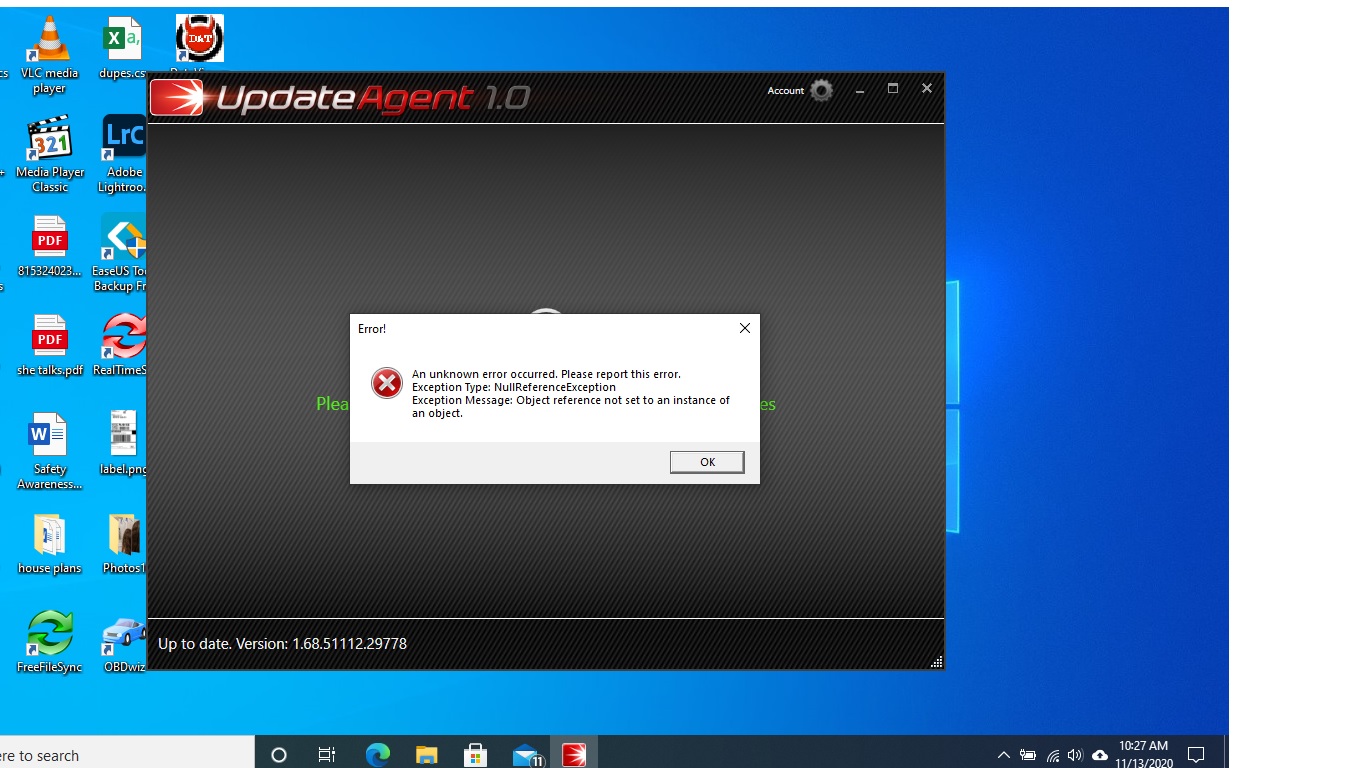Select the Adobe Lightroom desktop shortcut
Image resolution: width=1366 pixels, height=768 pixels.
click(x=123, y=155)
